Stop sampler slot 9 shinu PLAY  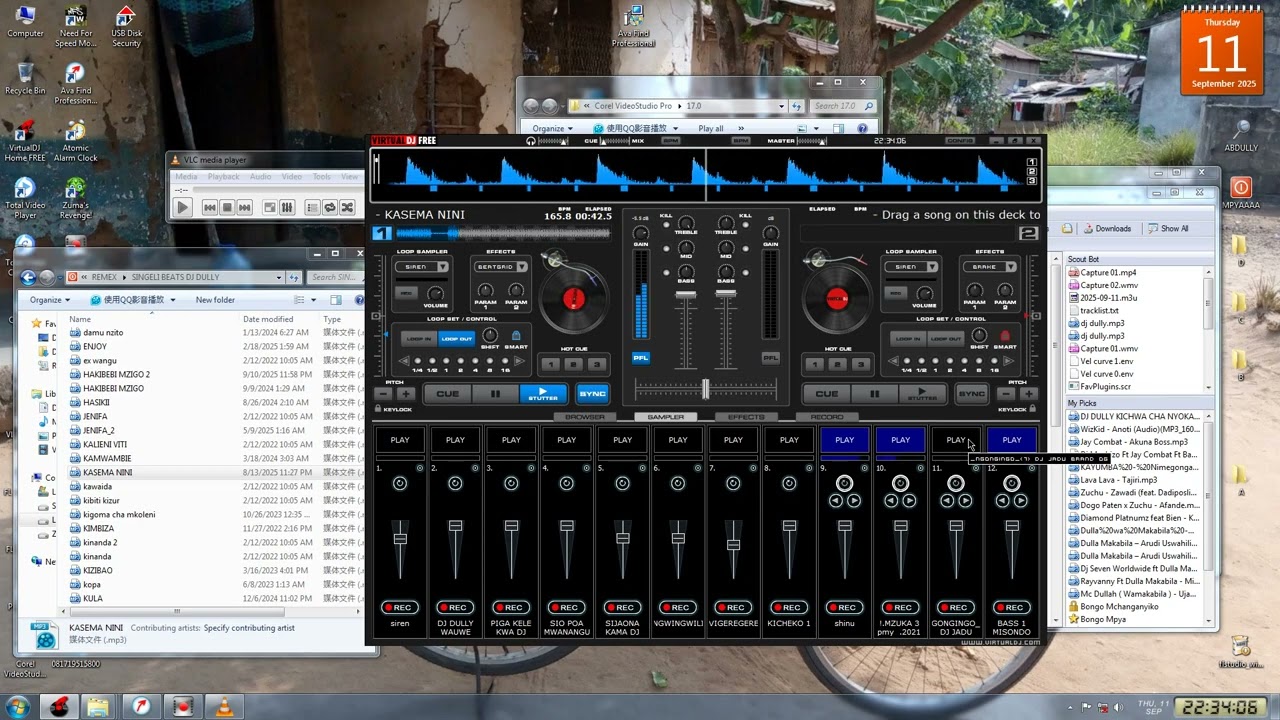(x=845, y=440)
